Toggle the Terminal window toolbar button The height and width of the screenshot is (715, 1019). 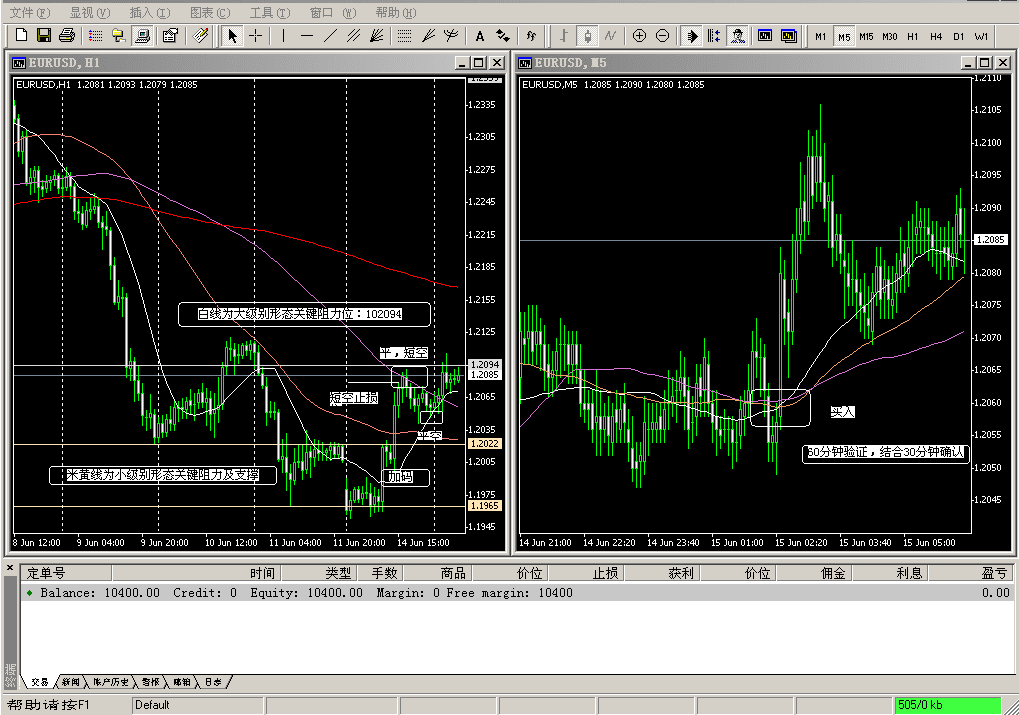click(142, 36)
